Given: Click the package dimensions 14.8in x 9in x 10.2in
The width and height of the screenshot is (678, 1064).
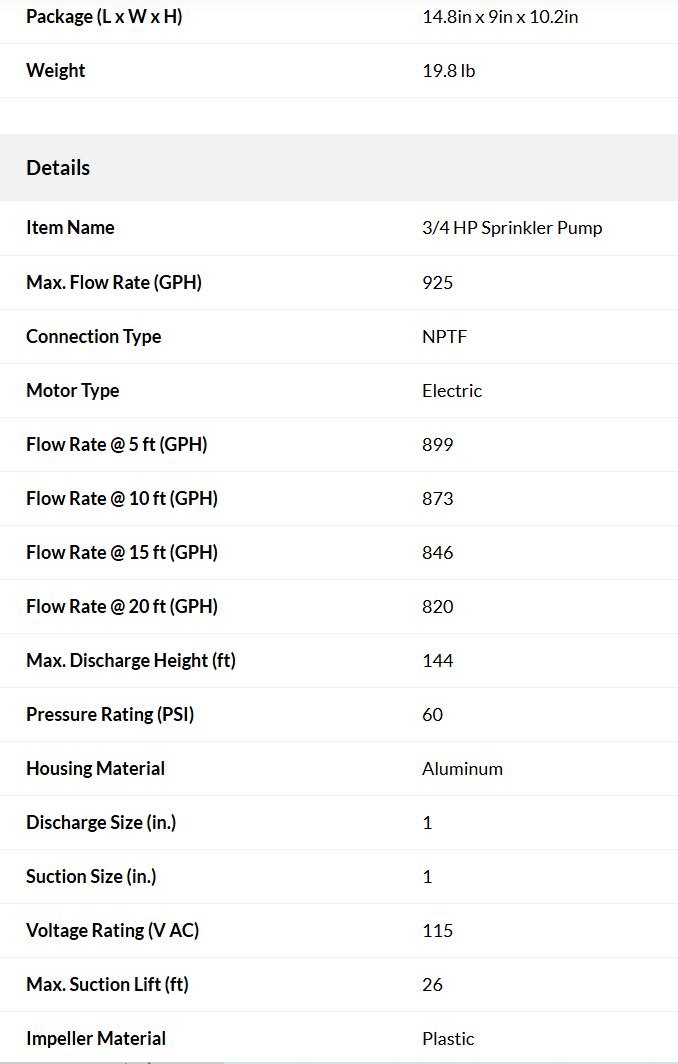Looking at the screenshot, I should click(500, 17).
